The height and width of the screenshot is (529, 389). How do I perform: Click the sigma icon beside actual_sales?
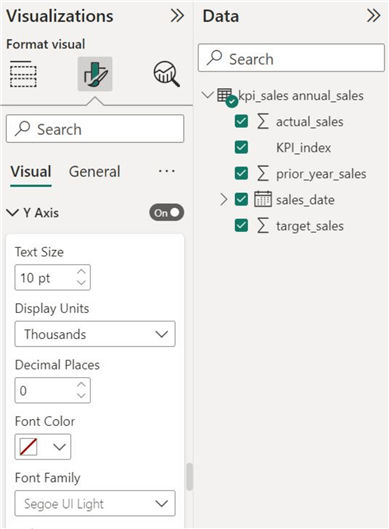(x=263, y=121)
